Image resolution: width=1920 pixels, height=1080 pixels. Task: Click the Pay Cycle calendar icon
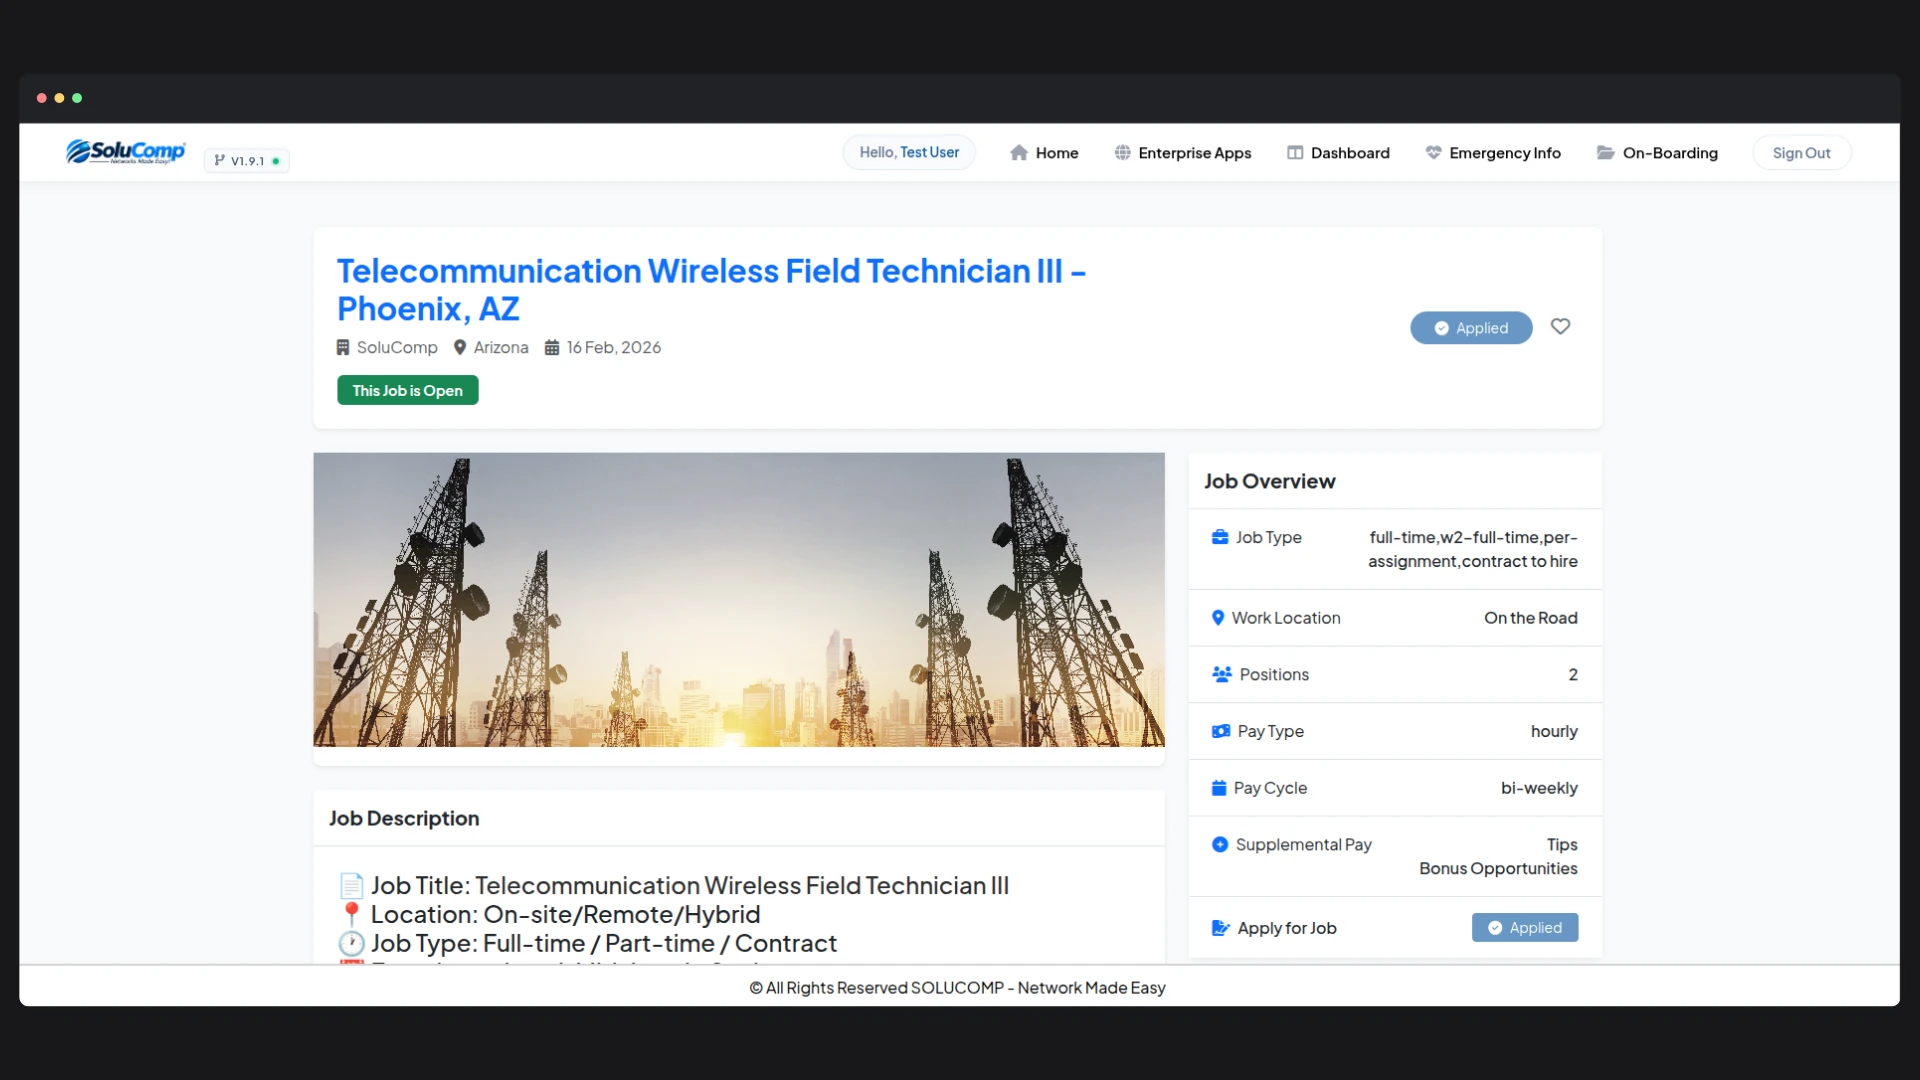(x=1219, y=788)
